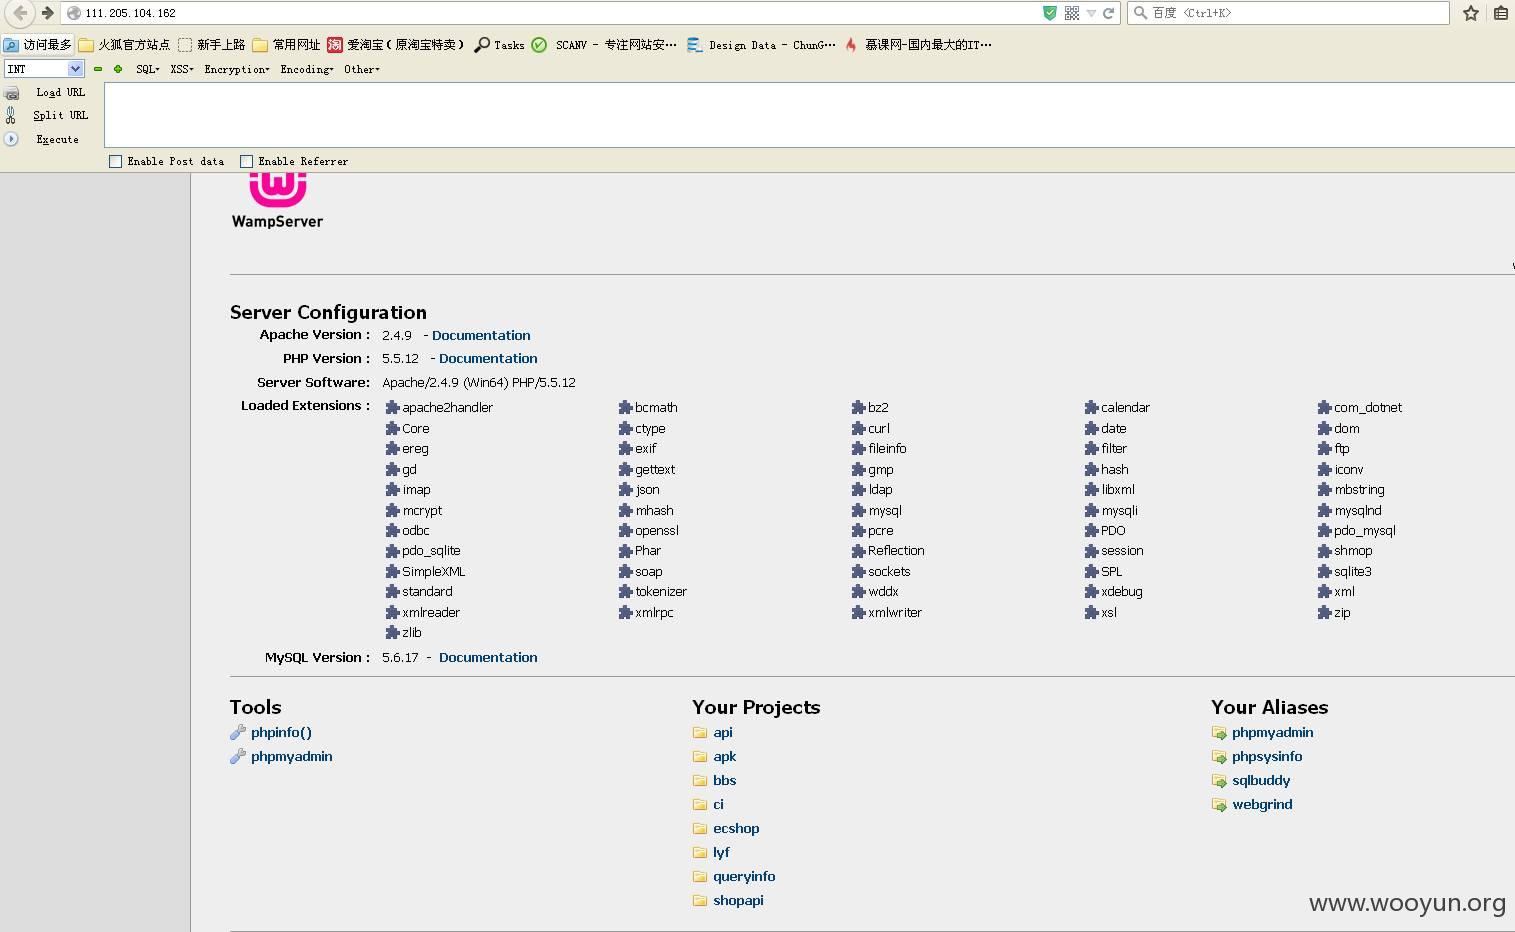The image size is (1515, 932).
Task: Open the Encoding dropdown menu
Action: pos(307,69)
